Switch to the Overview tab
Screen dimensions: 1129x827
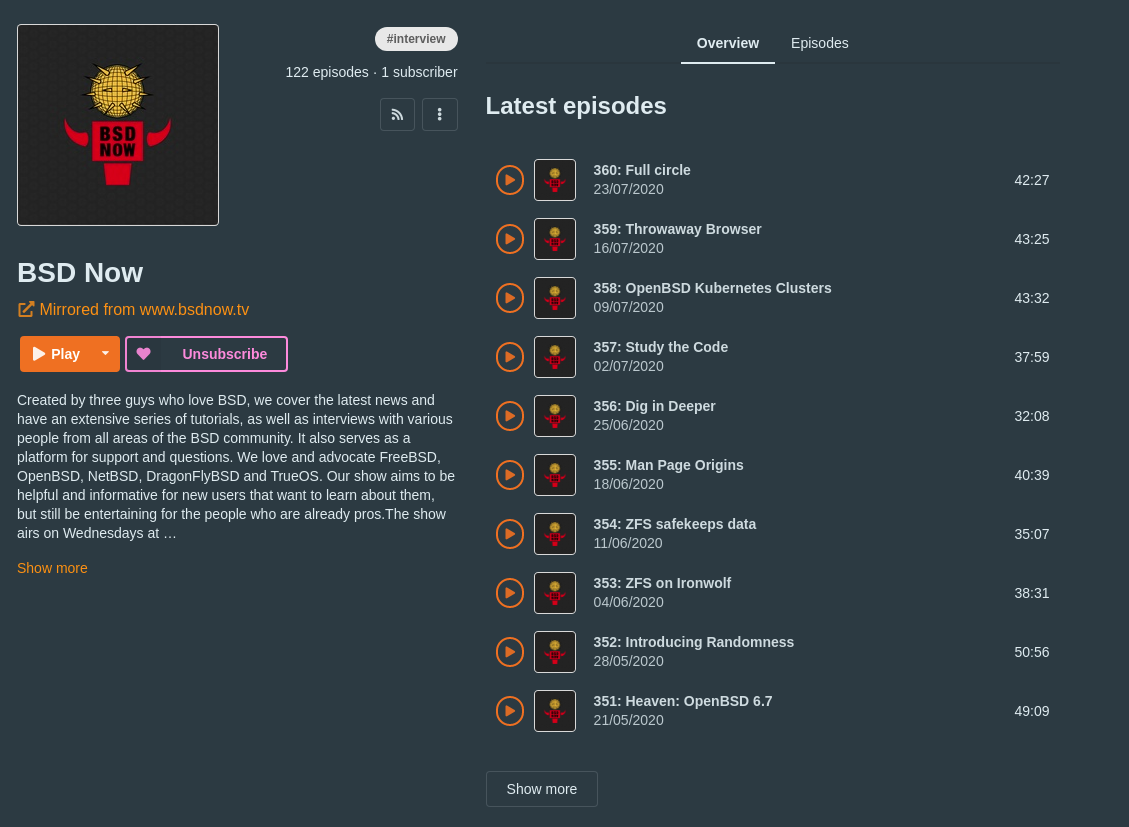728,43
